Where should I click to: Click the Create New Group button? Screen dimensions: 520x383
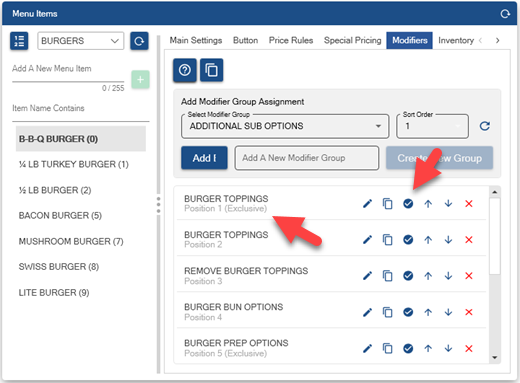(x=439, y=158)
